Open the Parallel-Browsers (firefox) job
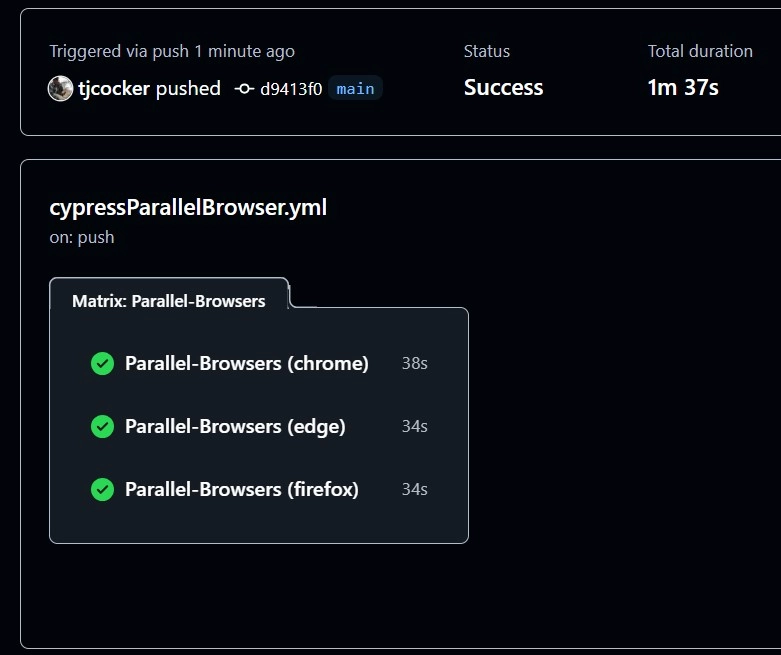 click(x=241, y=489)
